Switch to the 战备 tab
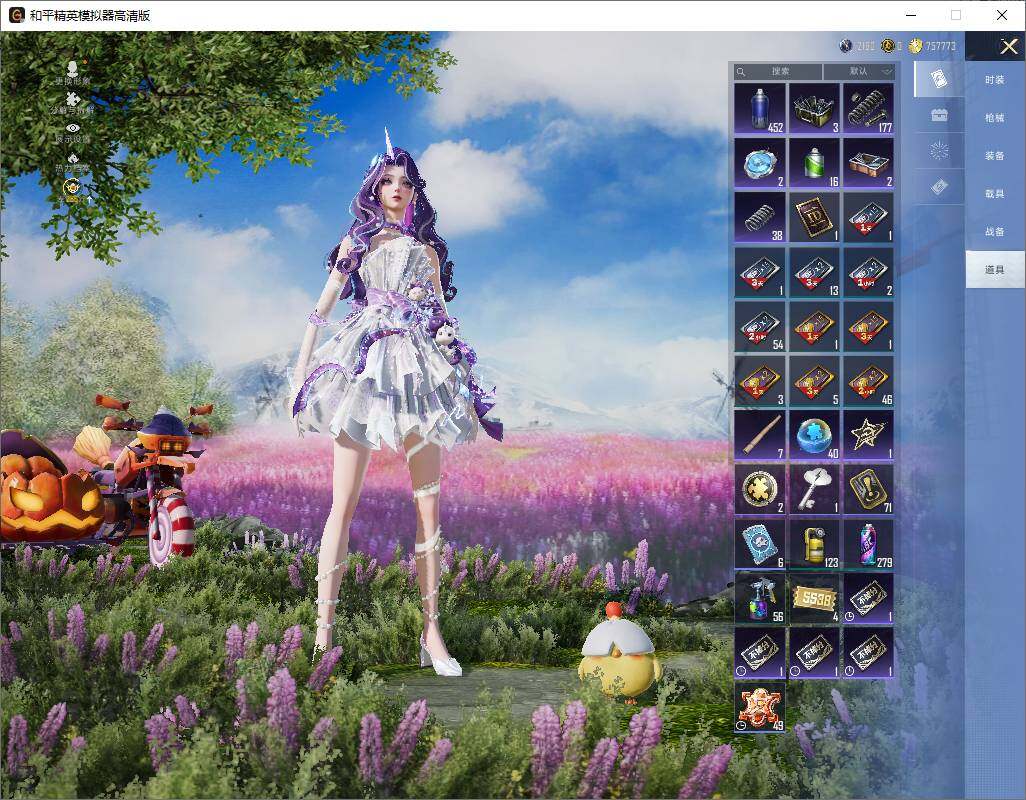 point(995,232)
